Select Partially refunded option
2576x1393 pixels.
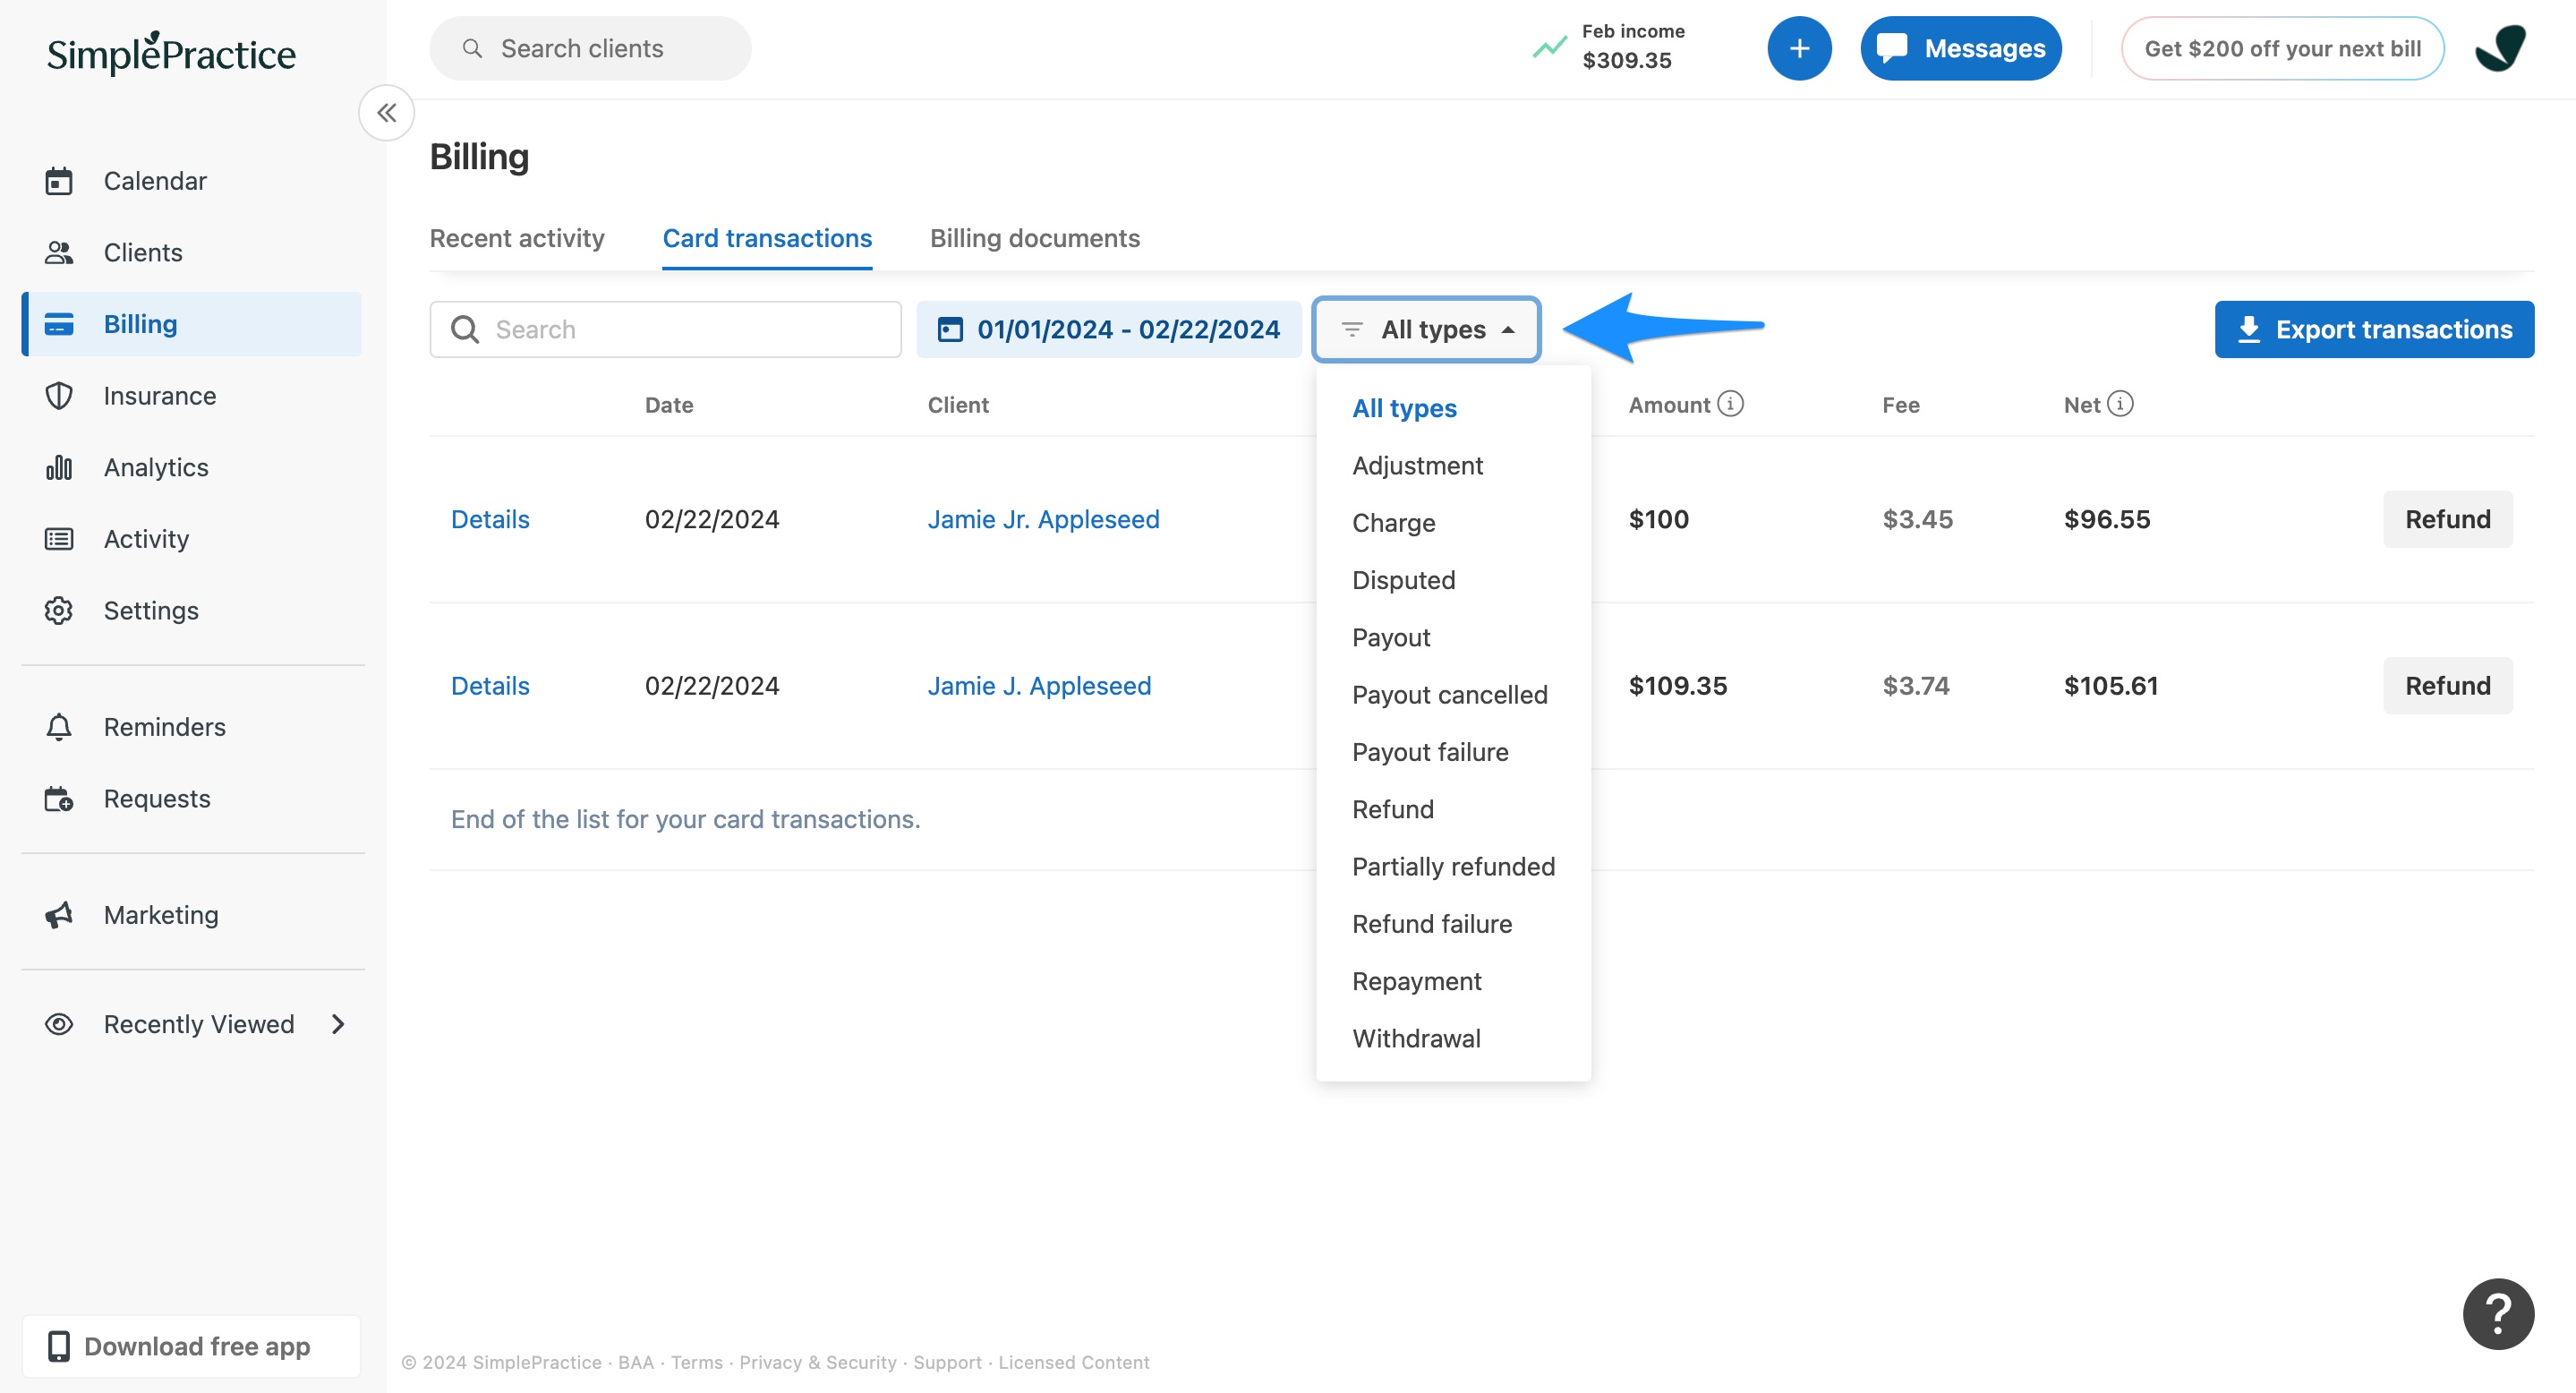1453,866
